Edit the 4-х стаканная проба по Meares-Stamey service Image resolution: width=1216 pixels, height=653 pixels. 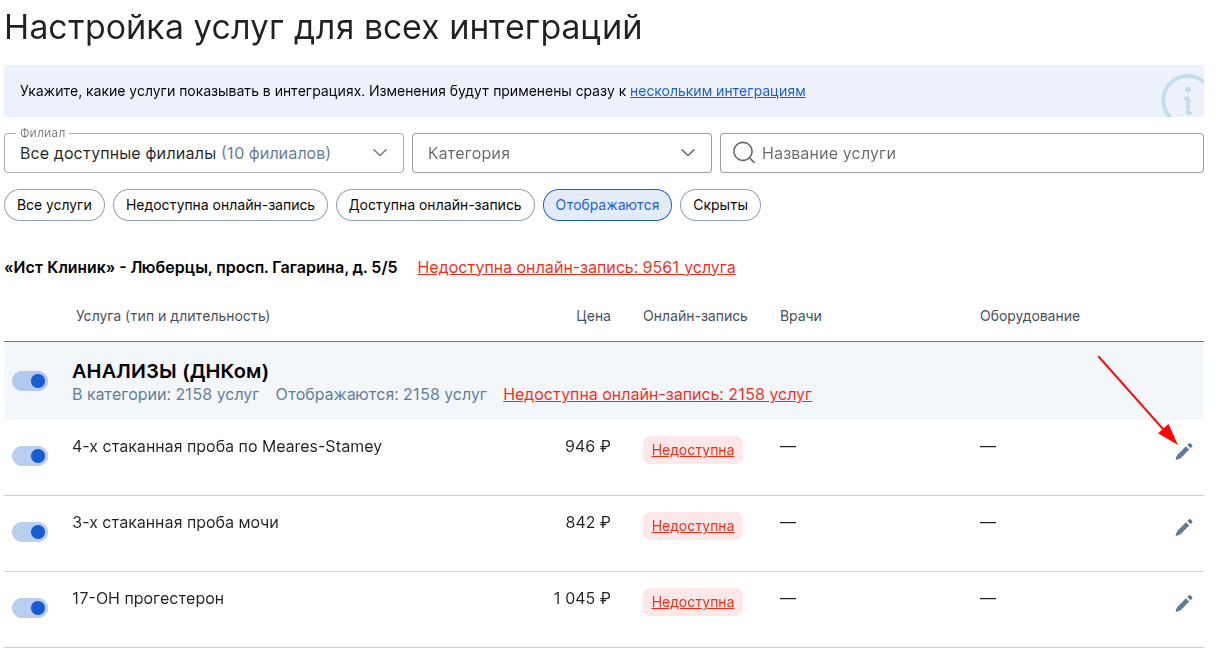[x=1183, y=451]
